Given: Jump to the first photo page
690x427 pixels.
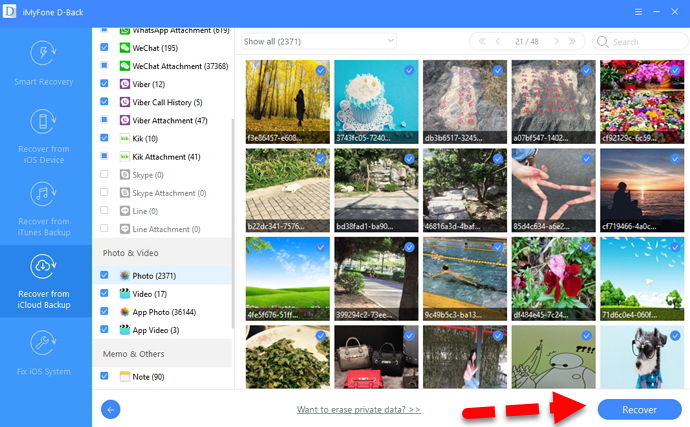Looking at the screenshot, I should click(x=482, y=42).
